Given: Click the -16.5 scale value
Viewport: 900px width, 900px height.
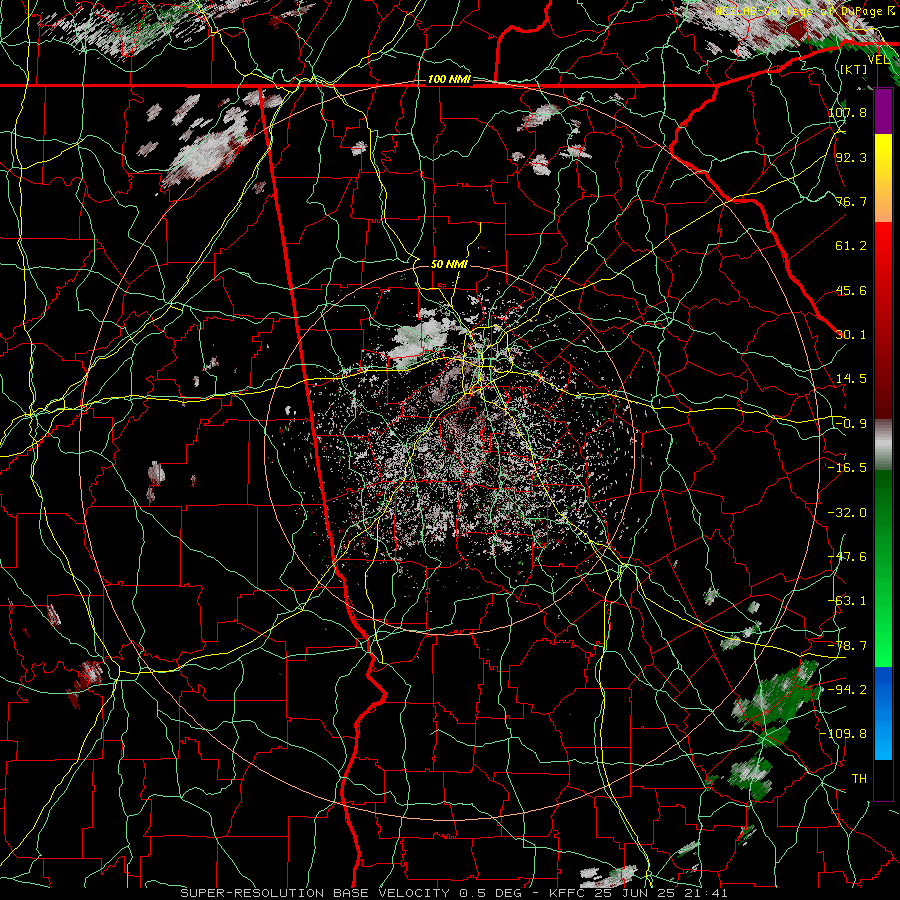Looking at the screenshot, I should point(848,468).
